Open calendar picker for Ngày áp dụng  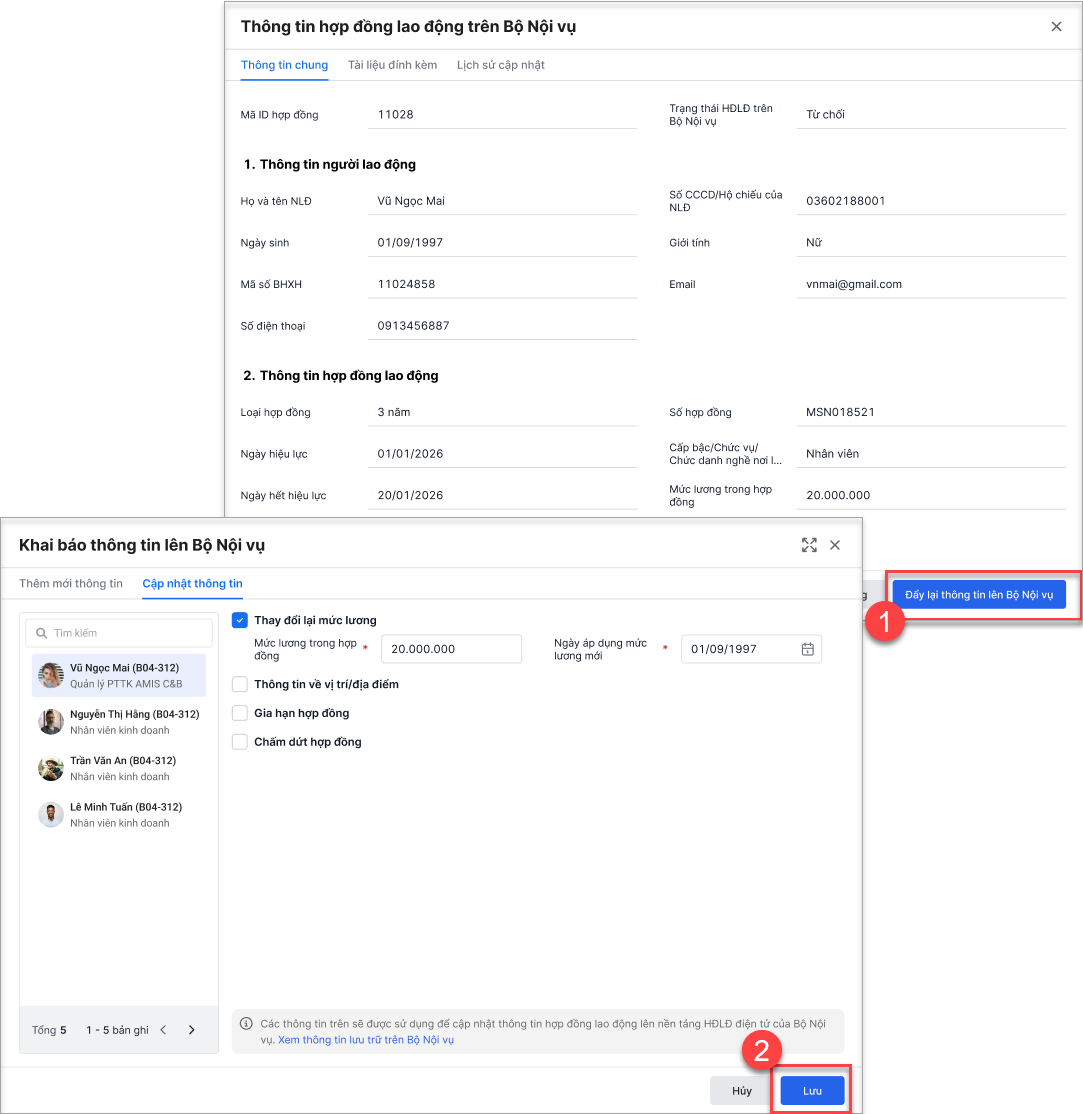(807, 649)
